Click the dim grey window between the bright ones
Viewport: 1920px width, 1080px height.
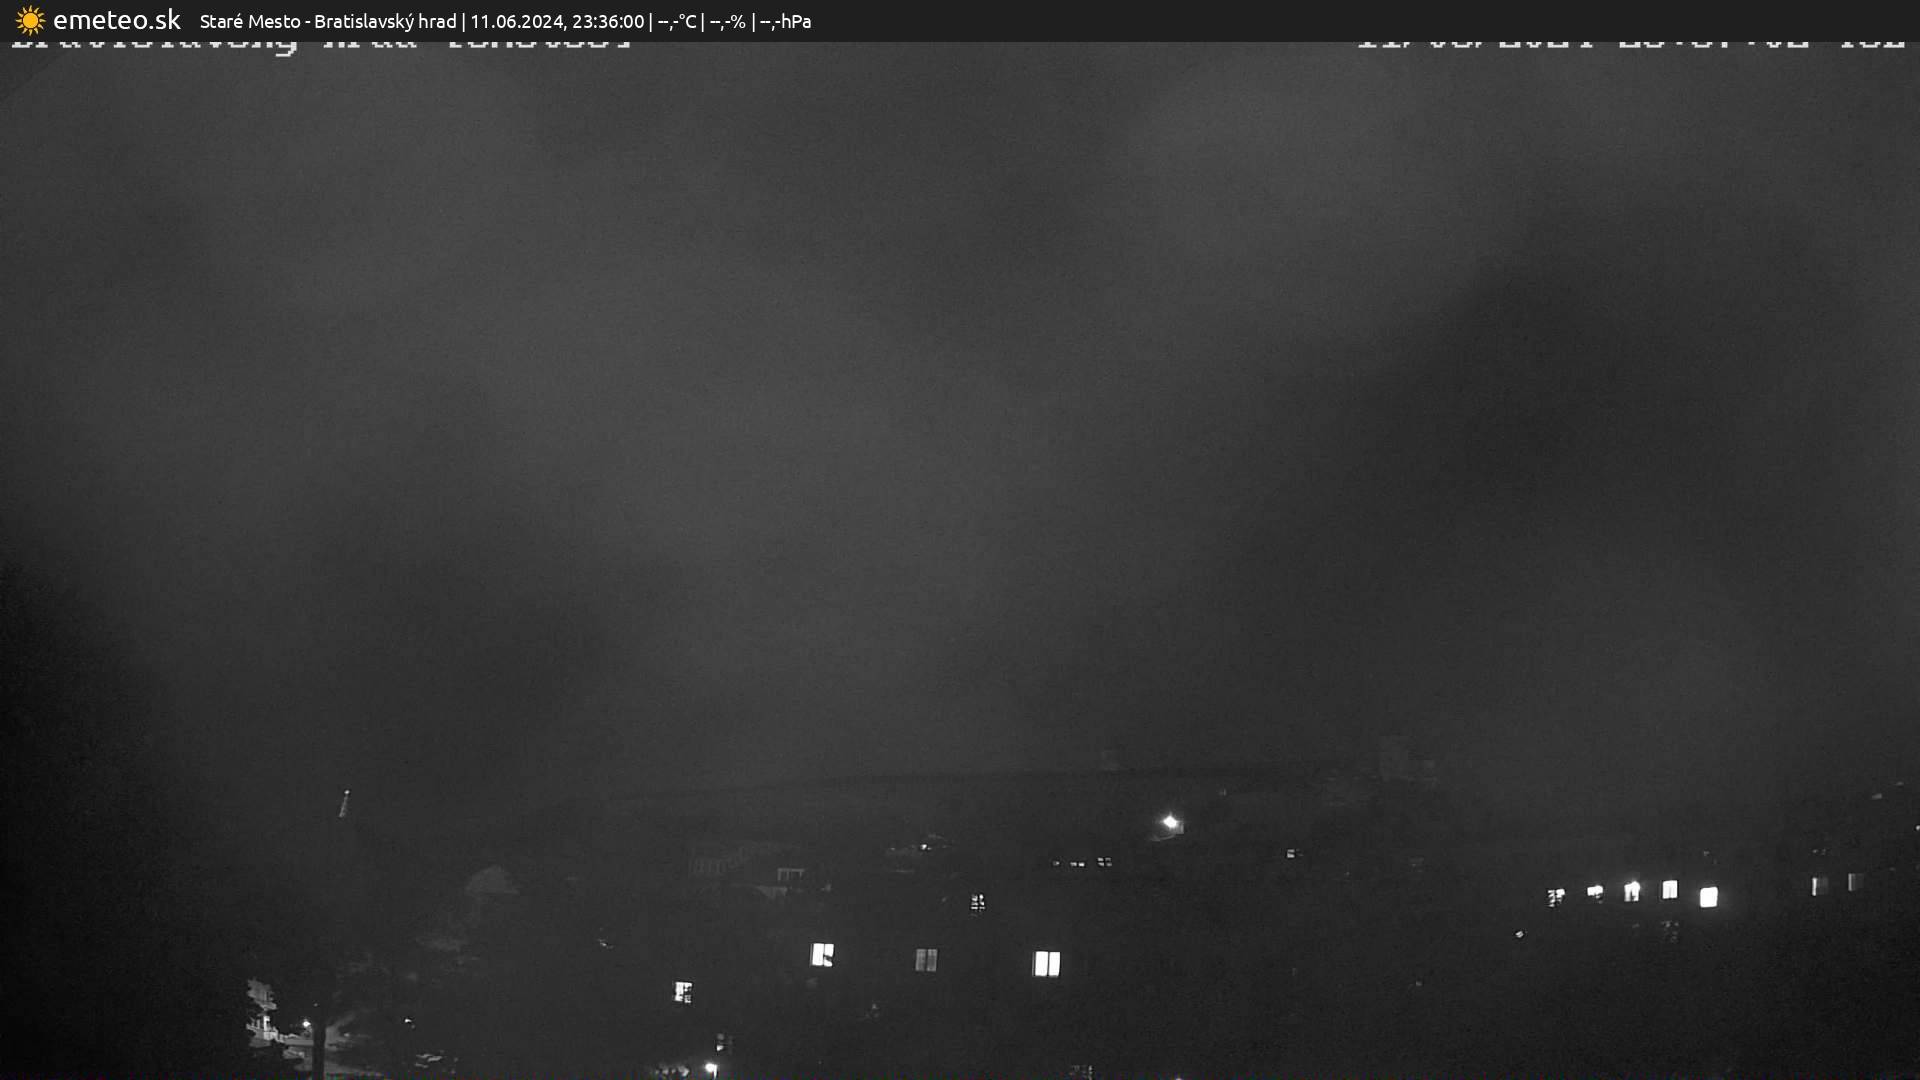pos(926,960)
